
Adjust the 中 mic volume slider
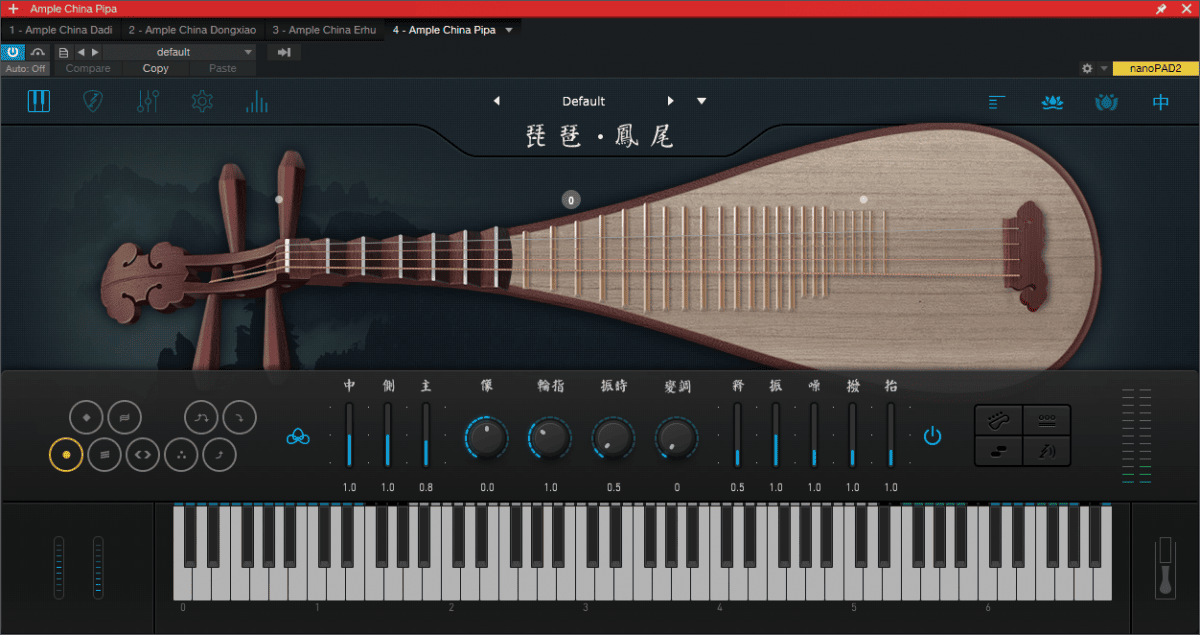pyautogui.click(x=349, y=435)
